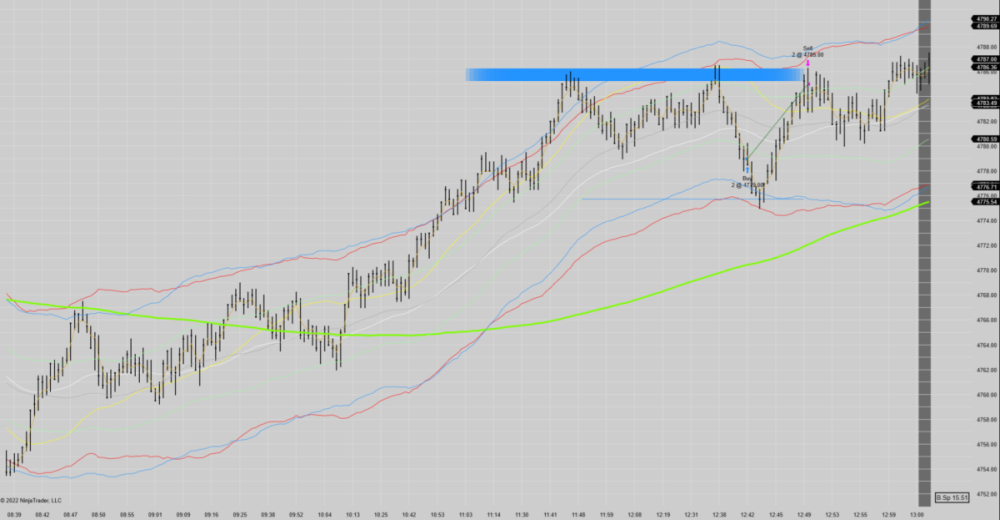Click the 2022 NinjaTrader, LLC copyright text
The height and width of the screenshot is (520, 1000).
pos(31,500)
